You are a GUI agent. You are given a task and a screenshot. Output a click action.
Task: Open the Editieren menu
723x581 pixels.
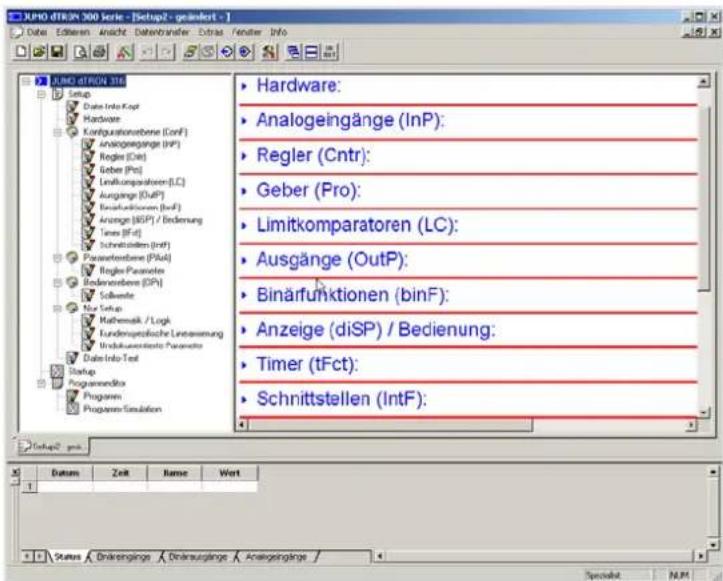[x=73, y=32]
